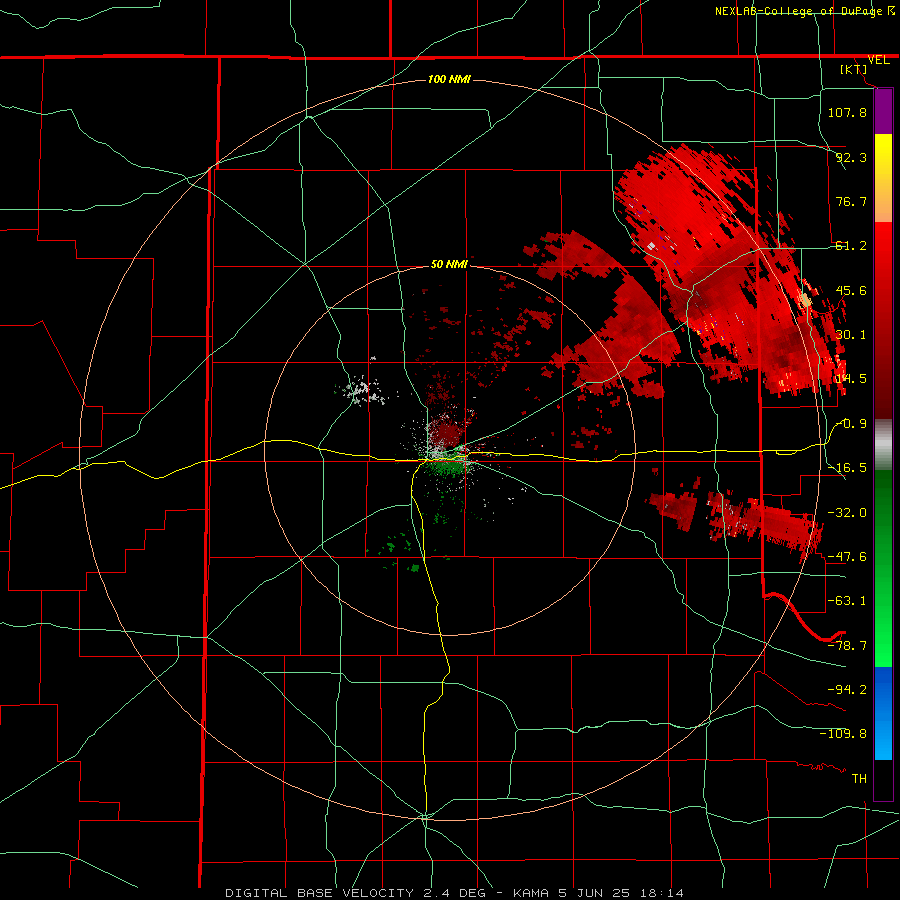Image resolution: width=900 pixels, height=900 pixels.
Task: Pick the blue segment of color bar
Action: [x=883, y=713]
